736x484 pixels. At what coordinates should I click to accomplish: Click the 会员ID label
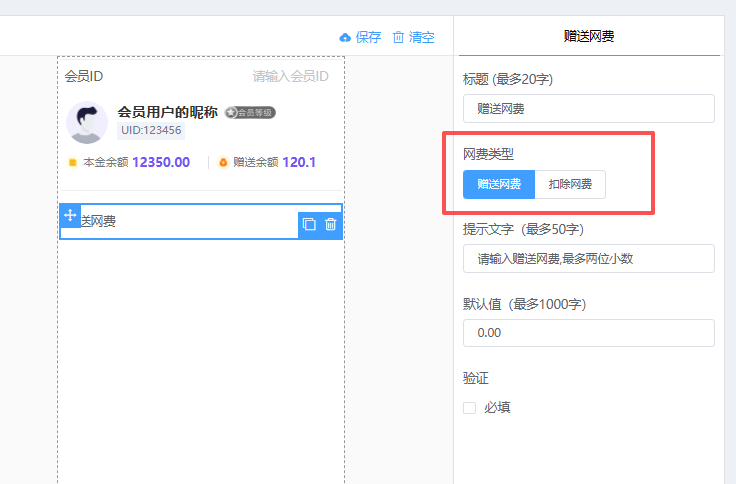[84, 76]
